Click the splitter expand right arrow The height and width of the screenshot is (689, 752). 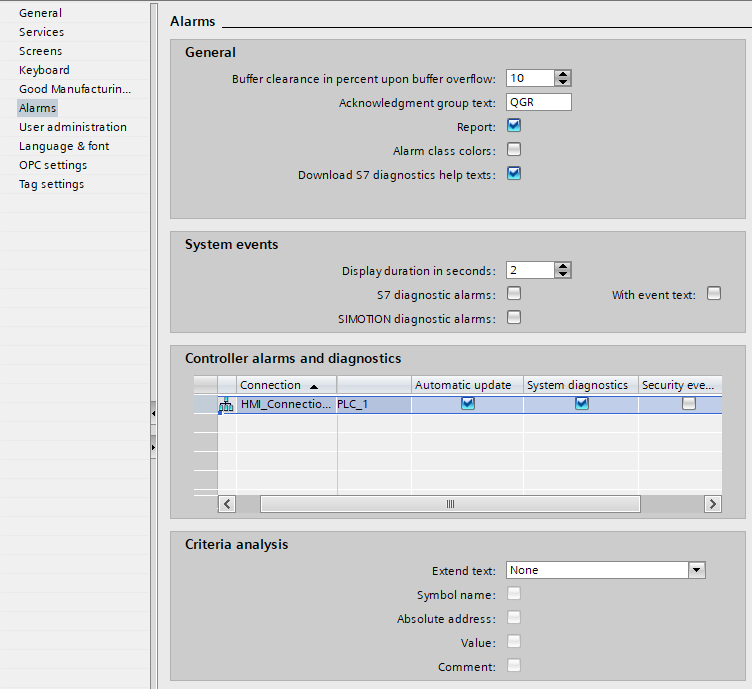pyautogui.click(x=153, y=447)
